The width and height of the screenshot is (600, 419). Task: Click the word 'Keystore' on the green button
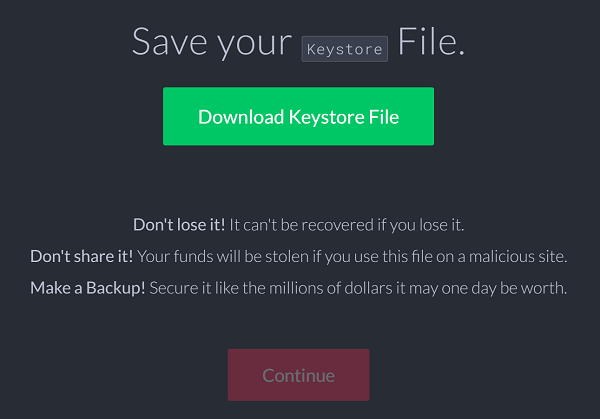326,117
